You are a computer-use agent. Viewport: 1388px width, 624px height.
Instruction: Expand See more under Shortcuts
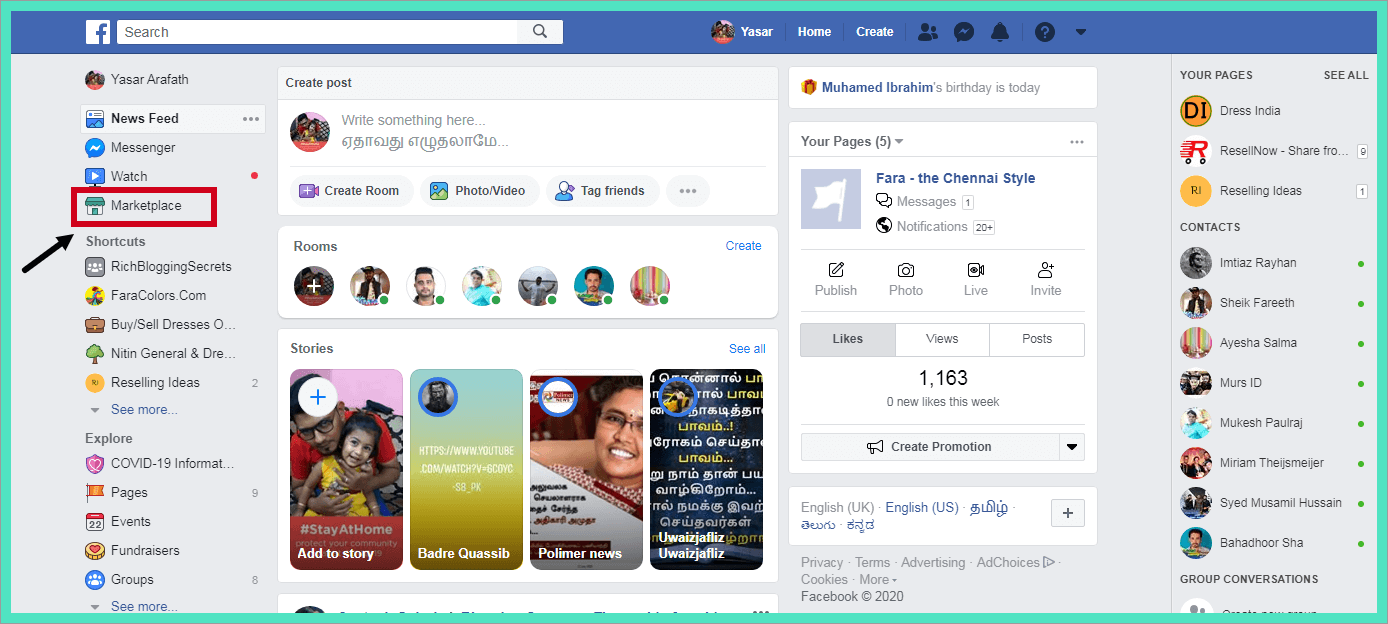click(144, 410)
